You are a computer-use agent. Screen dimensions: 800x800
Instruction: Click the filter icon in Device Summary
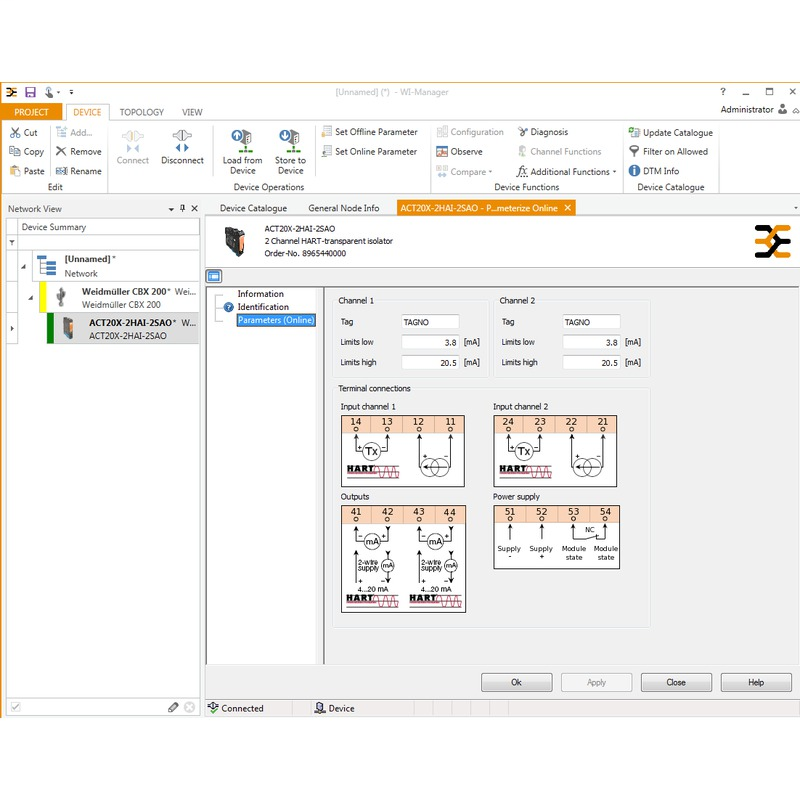tap(12, 243)
